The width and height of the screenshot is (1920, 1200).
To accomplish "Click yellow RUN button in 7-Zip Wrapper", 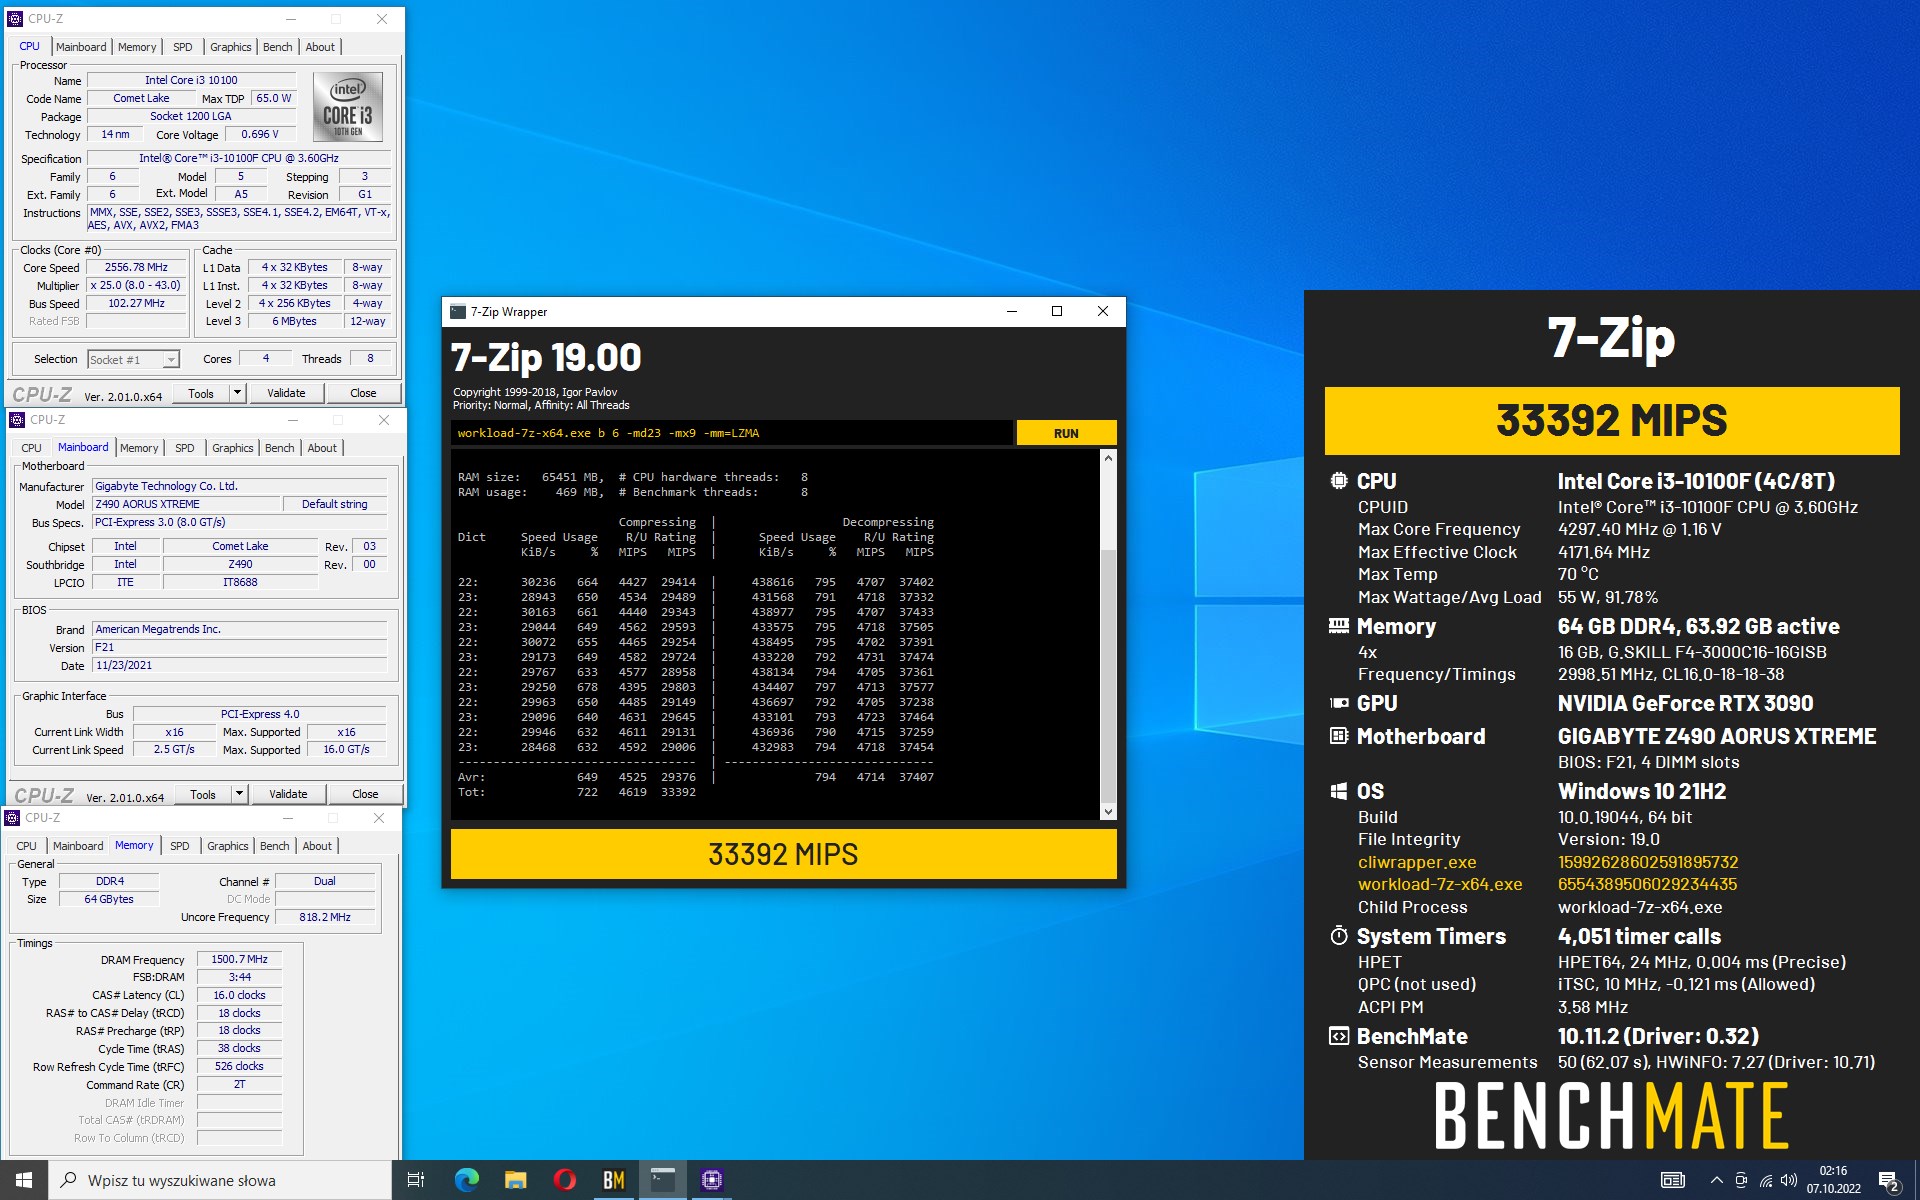I will [1066, 433].
